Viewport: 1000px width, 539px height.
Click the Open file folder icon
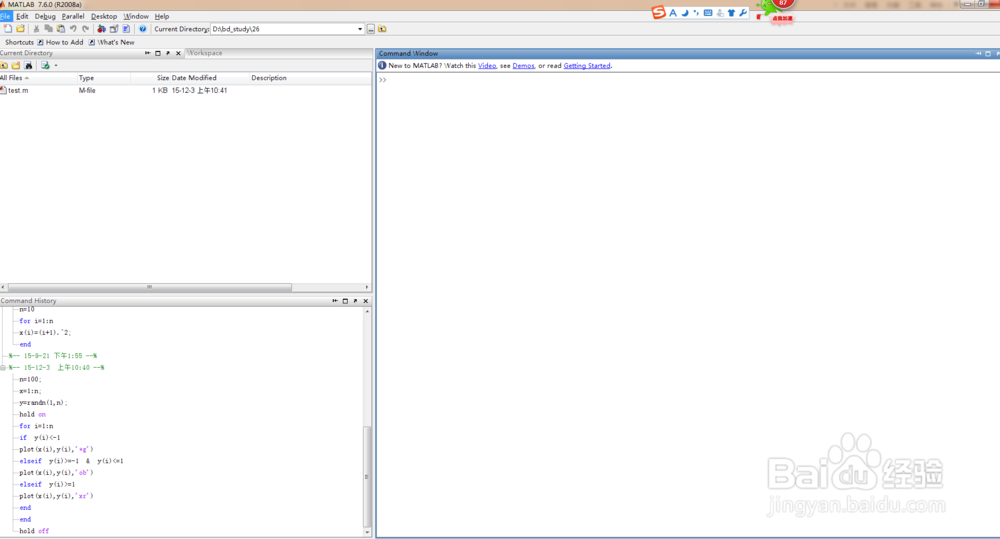click(20, 29)
